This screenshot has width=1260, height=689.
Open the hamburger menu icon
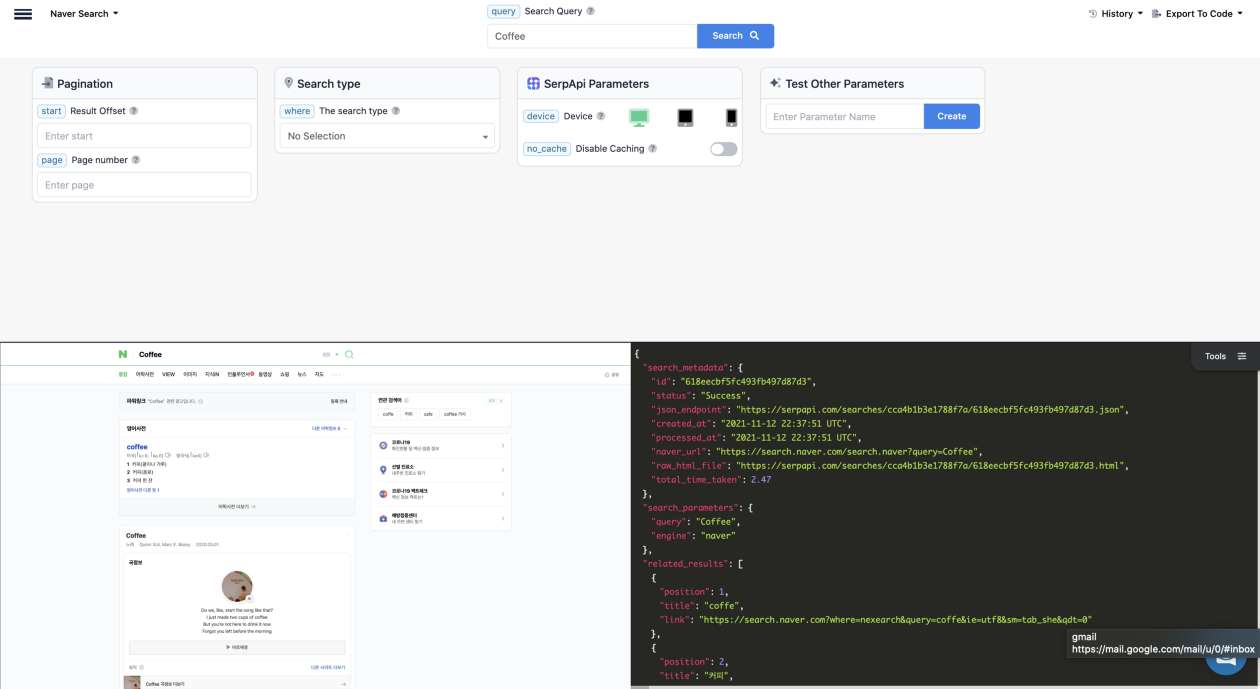(22, 14)
